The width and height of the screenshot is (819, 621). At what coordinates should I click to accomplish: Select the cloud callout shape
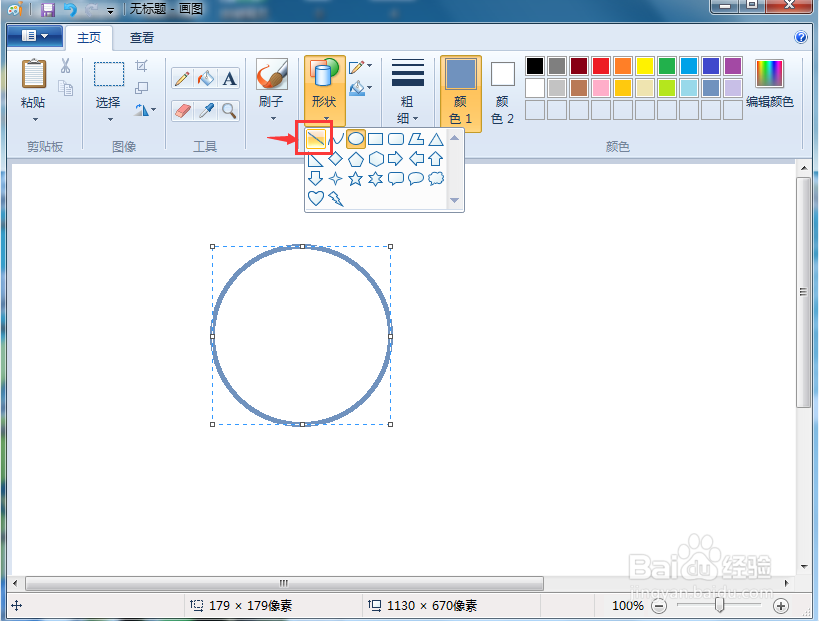tap(436, 179)
